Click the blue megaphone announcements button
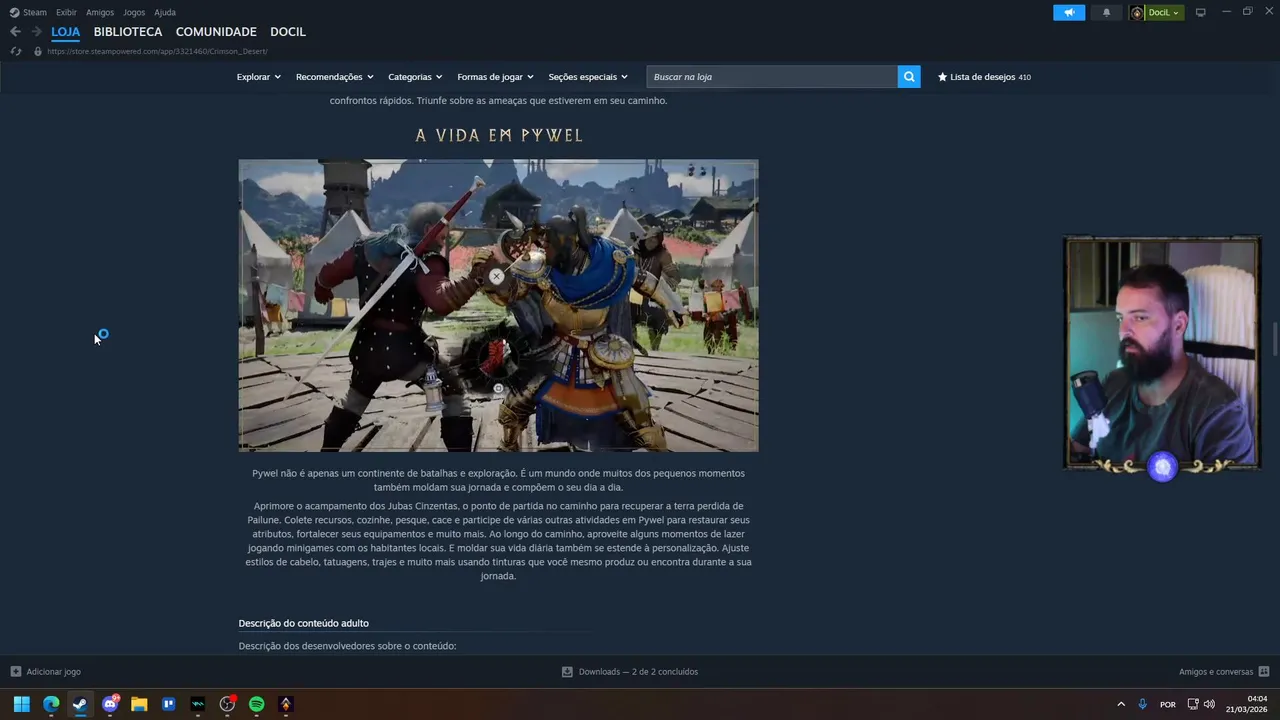This screenshot has height=720, width=1280. [1069, 12]
